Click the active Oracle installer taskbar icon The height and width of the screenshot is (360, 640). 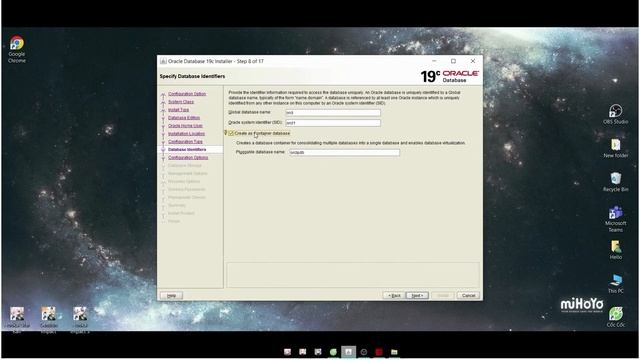pos(348,352)
